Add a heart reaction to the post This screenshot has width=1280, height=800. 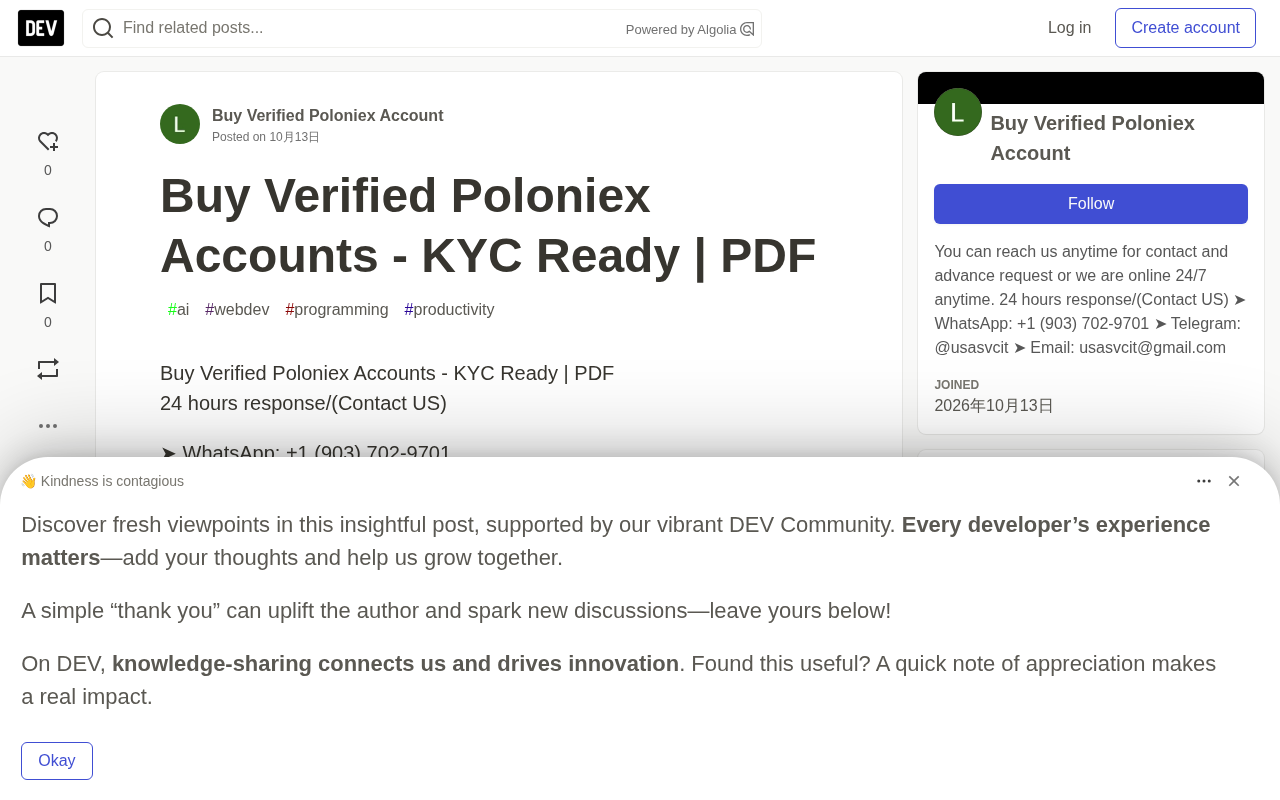click(48, 142)
